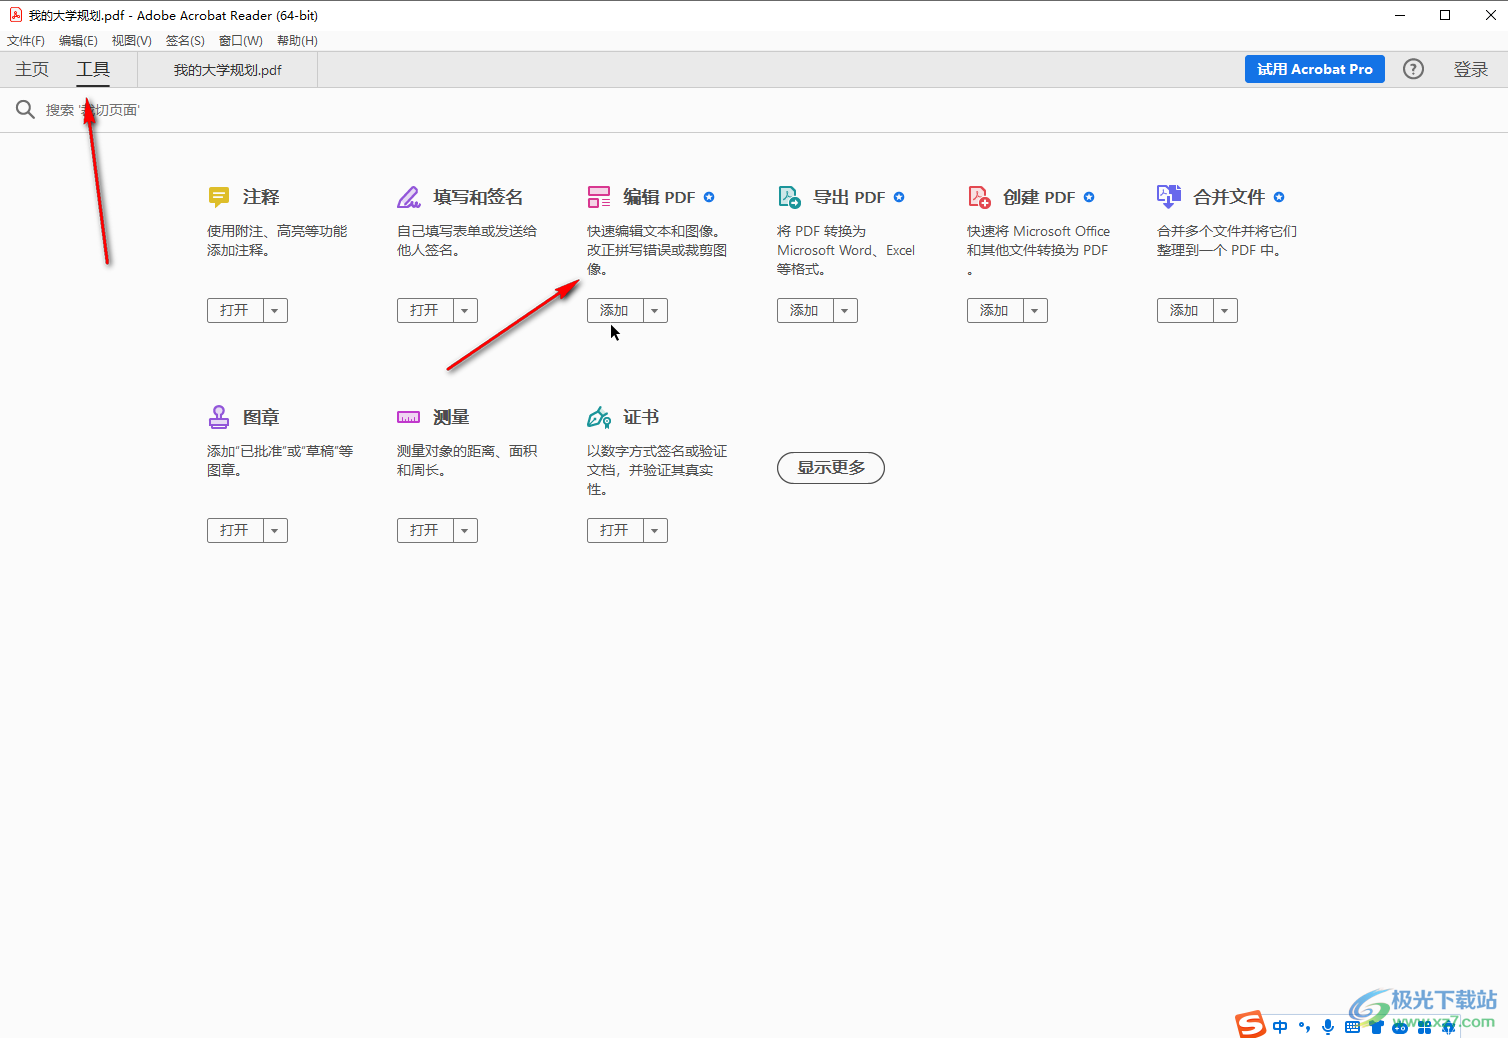Click the Certificates (证书) pen icon
1508x1038 pixels.
click(598, 416)
